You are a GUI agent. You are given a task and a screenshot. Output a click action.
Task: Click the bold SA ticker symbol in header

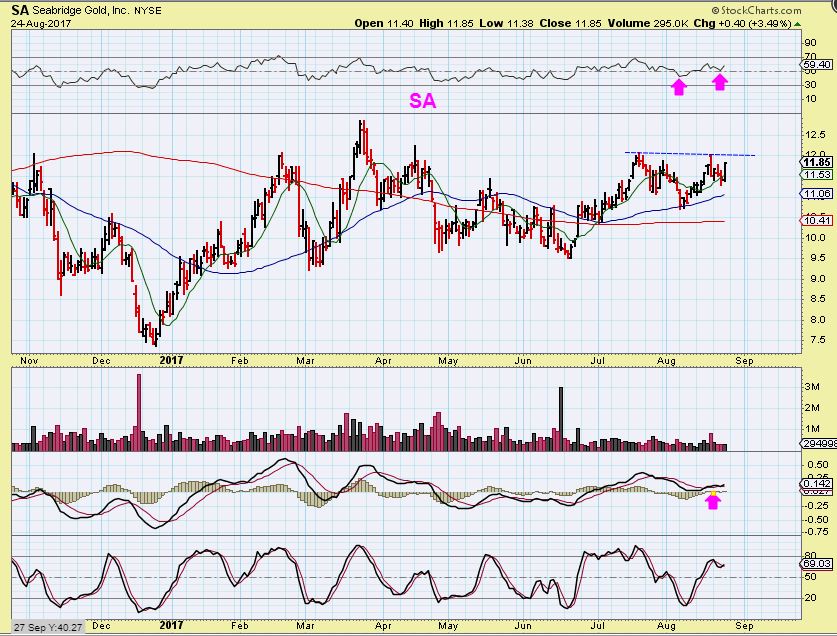click(21, 10)
